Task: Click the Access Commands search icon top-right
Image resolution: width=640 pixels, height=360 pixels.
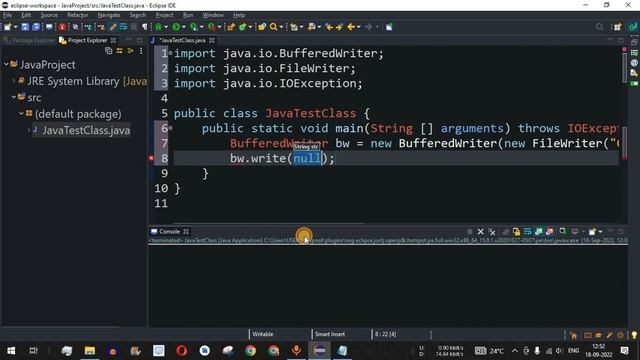Action: tap(599, 27)
